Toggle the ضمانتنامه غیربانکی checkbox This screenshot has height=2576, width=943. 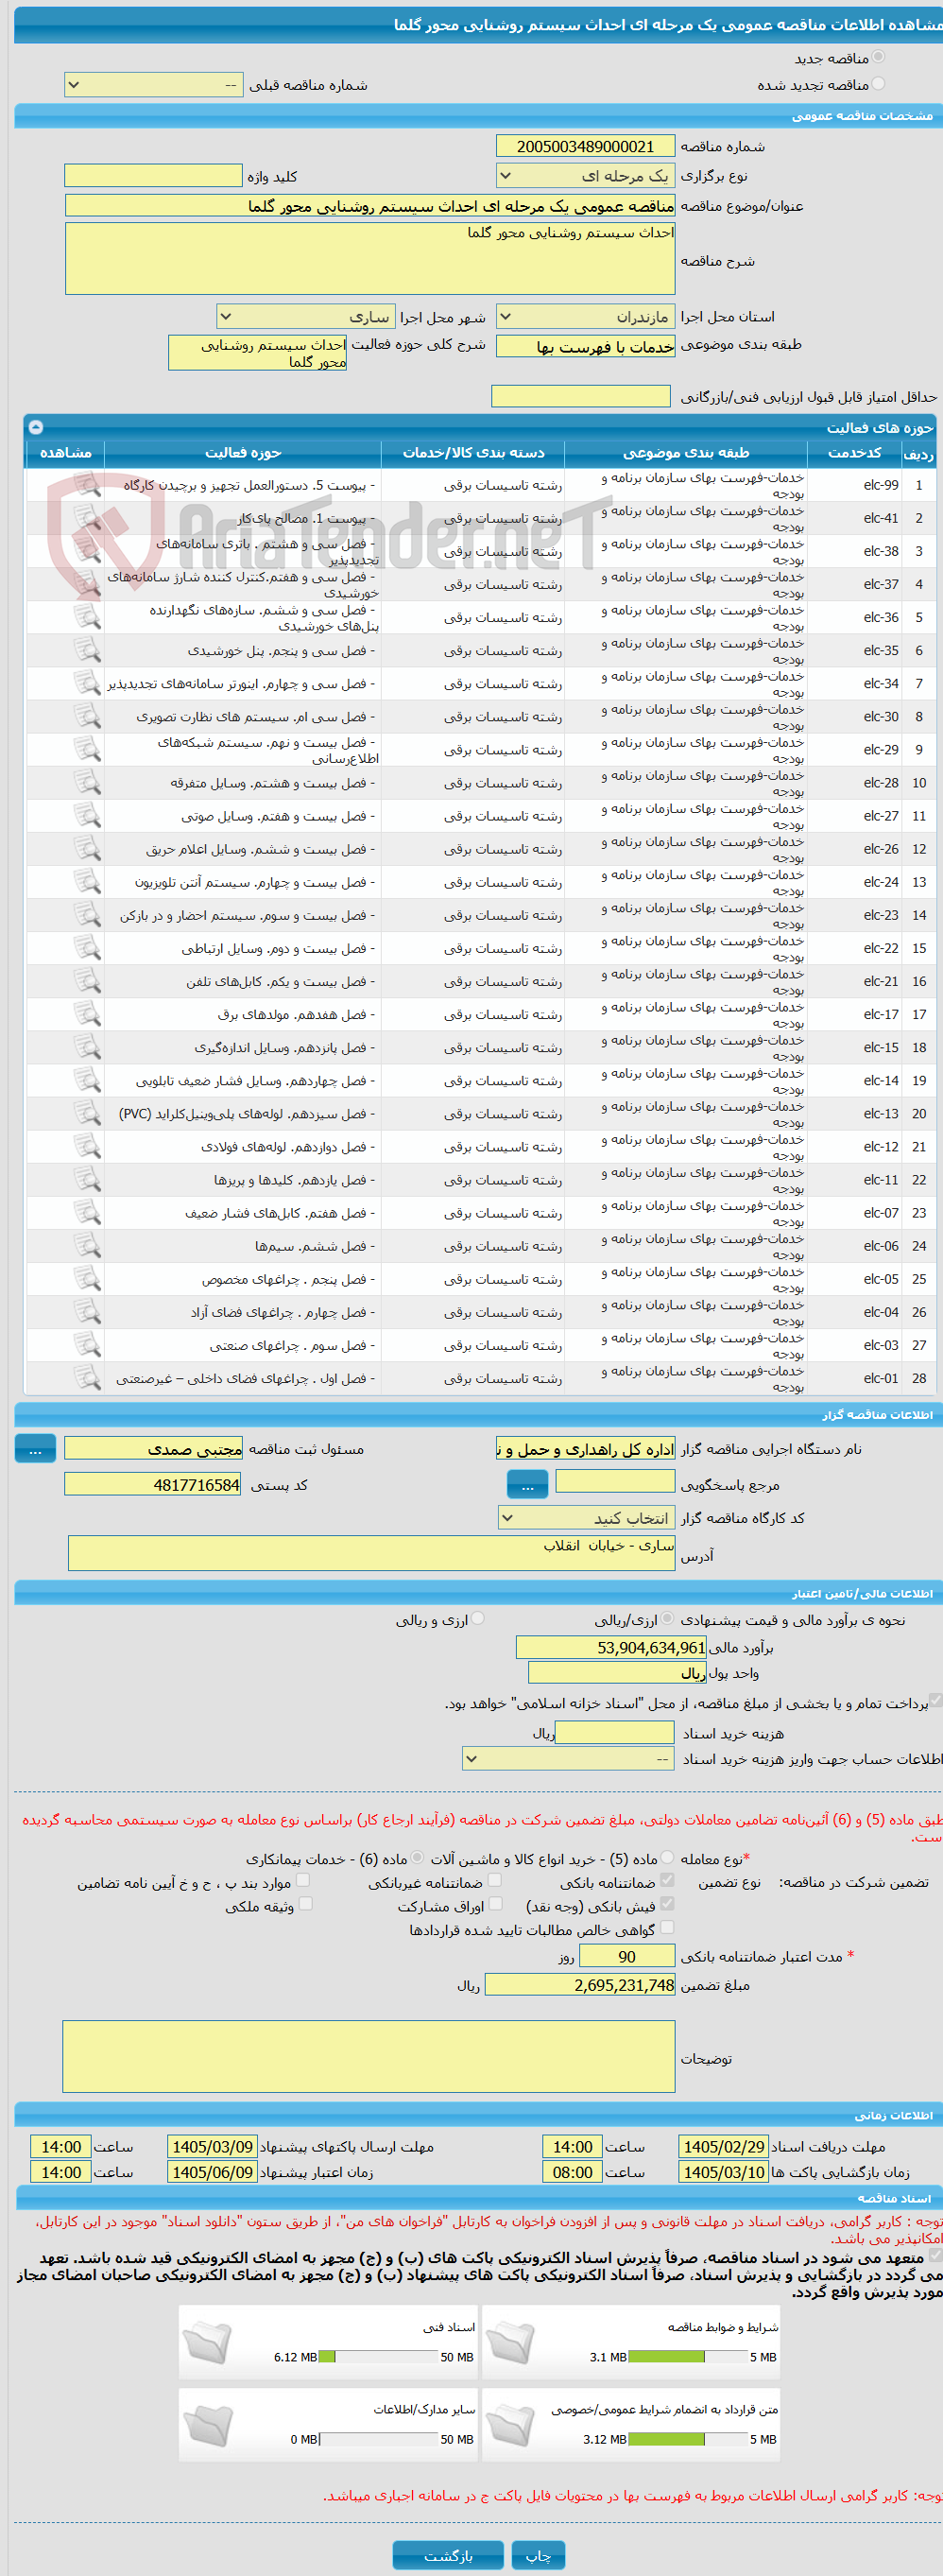495,1880
